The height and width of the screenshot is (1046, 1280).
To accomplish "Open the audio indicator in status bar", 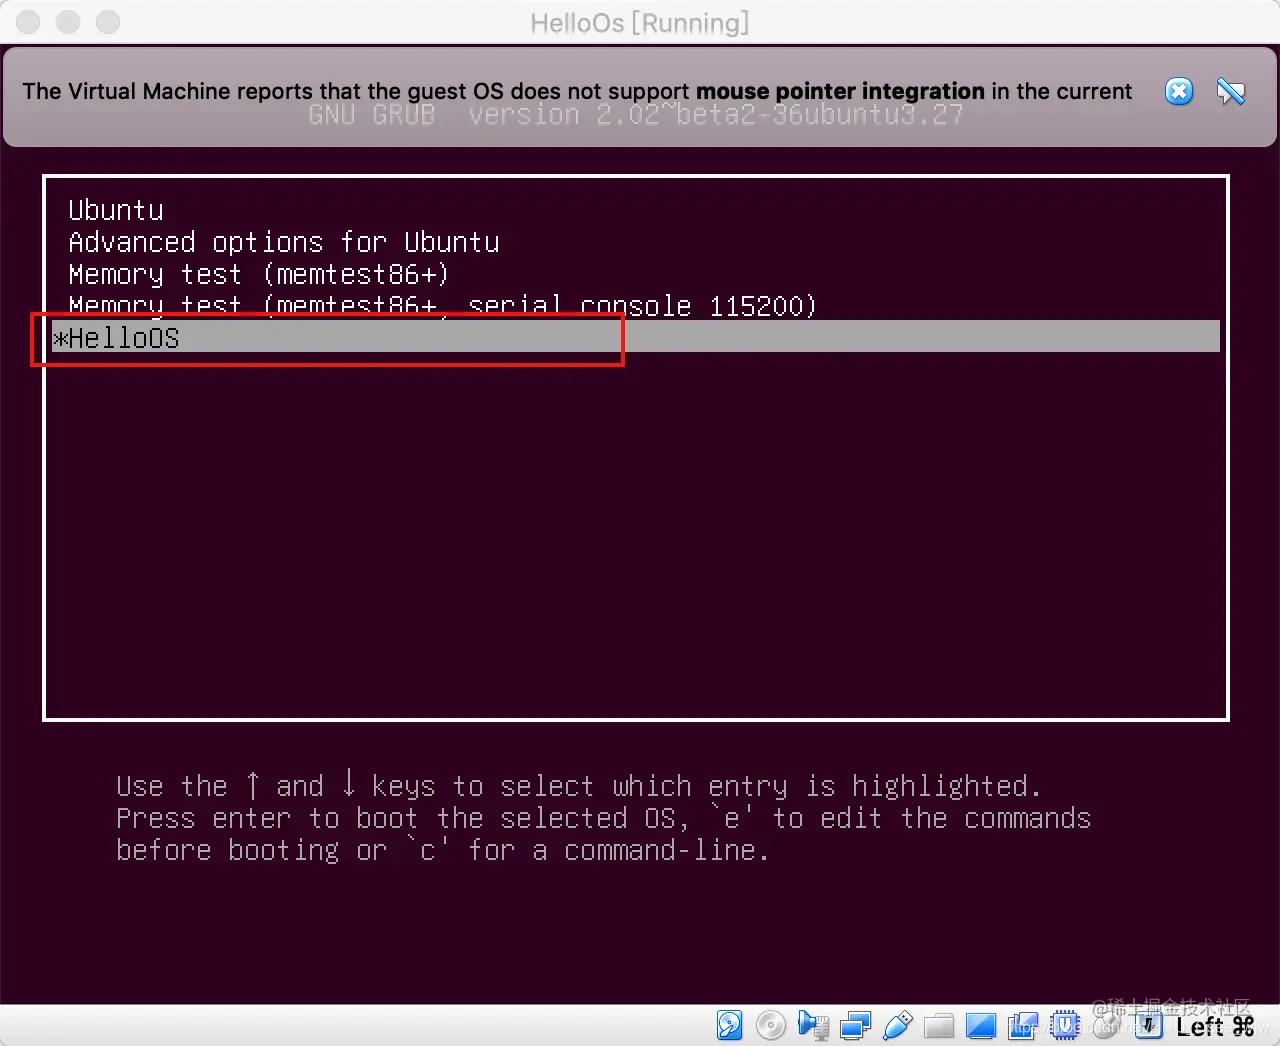I will pos(813,1025).
